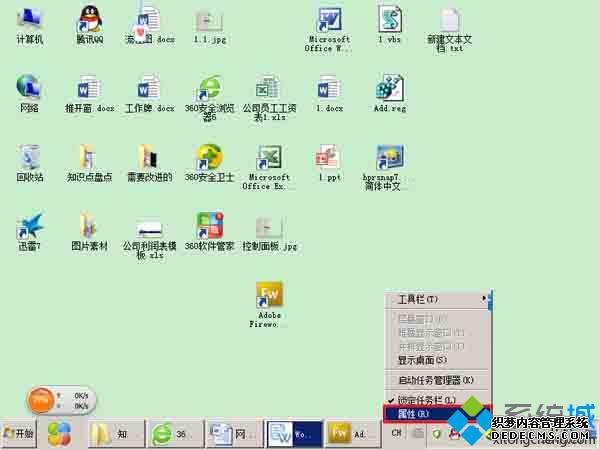Select the Add.reg file icon

click(389, 89)
